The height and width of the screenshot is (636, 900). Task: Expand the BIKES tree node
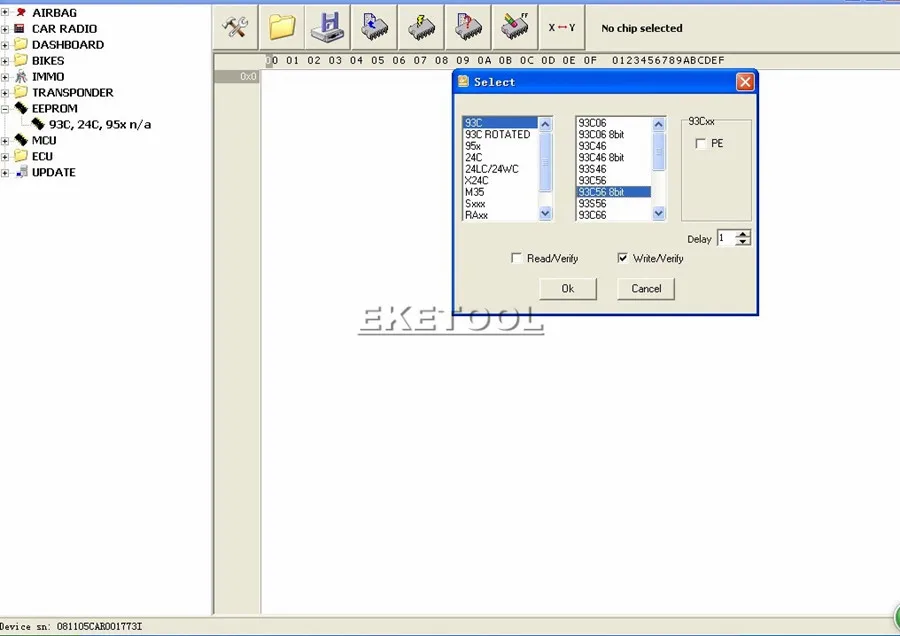5,60
